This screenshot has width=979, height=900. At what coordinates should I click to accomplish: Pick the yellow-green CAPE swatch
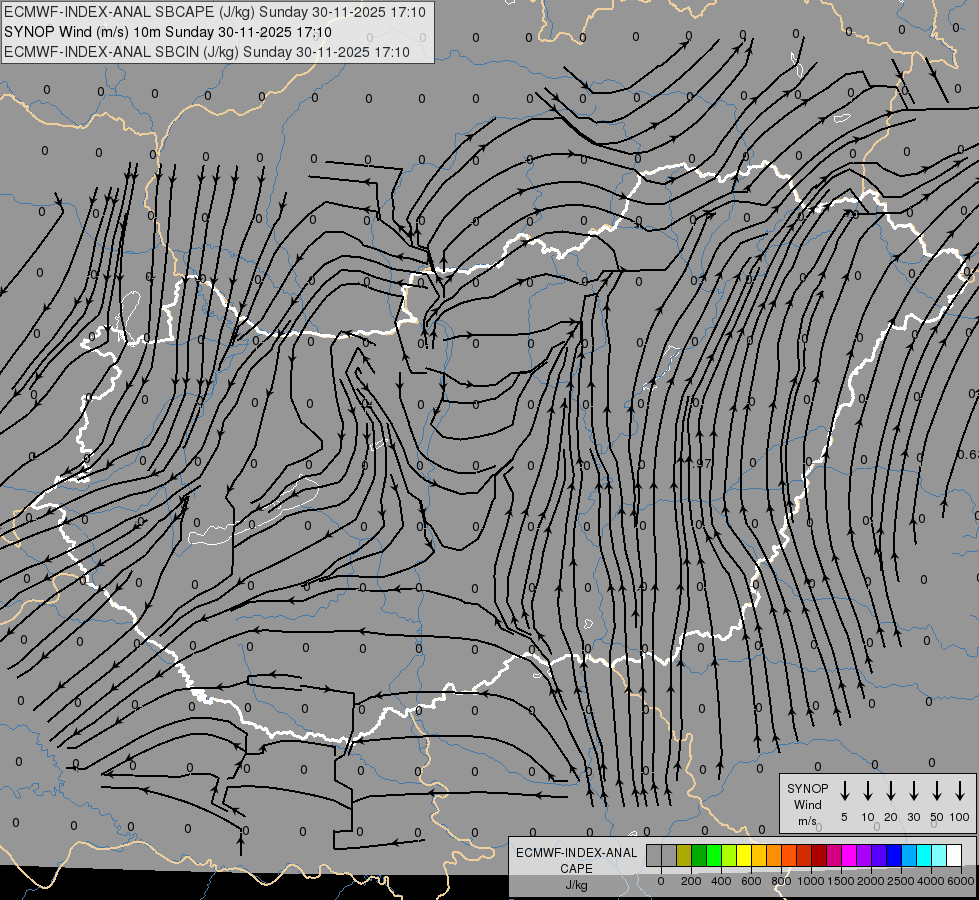click(729, 855)
